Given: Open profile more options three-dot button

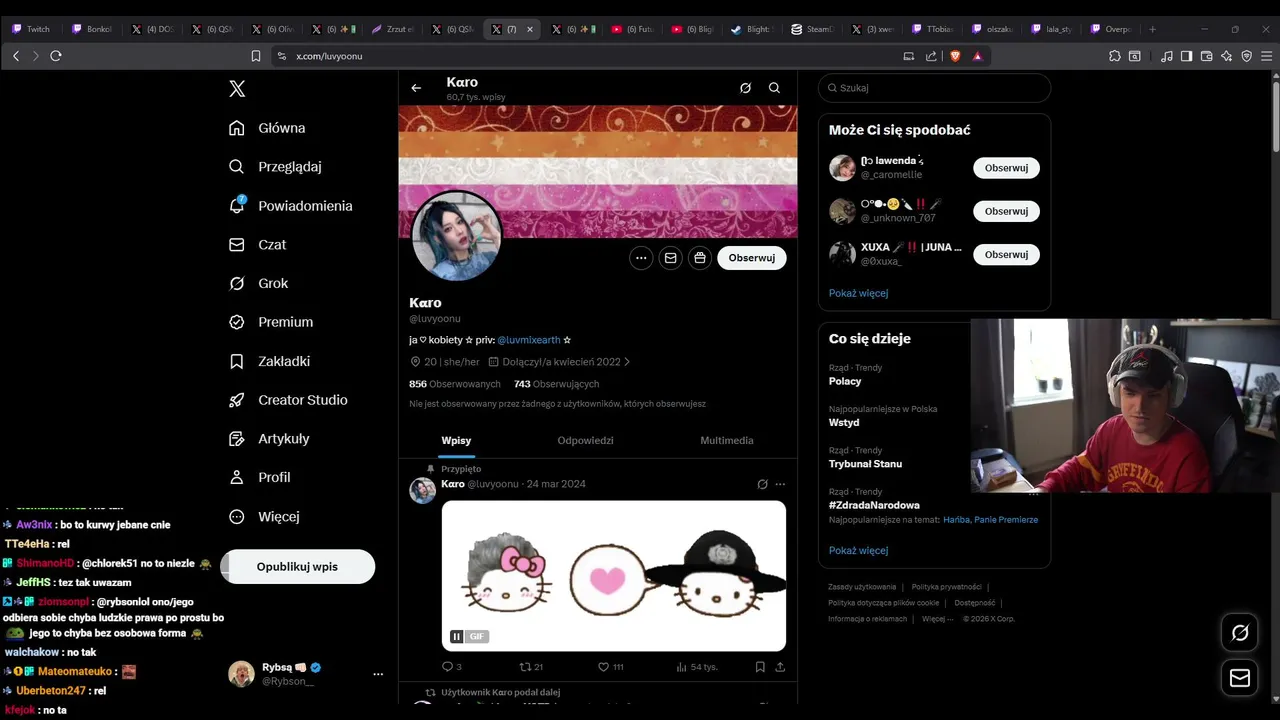Looking at the screenshot, I should pyautogui.click(x=641, y=258).
